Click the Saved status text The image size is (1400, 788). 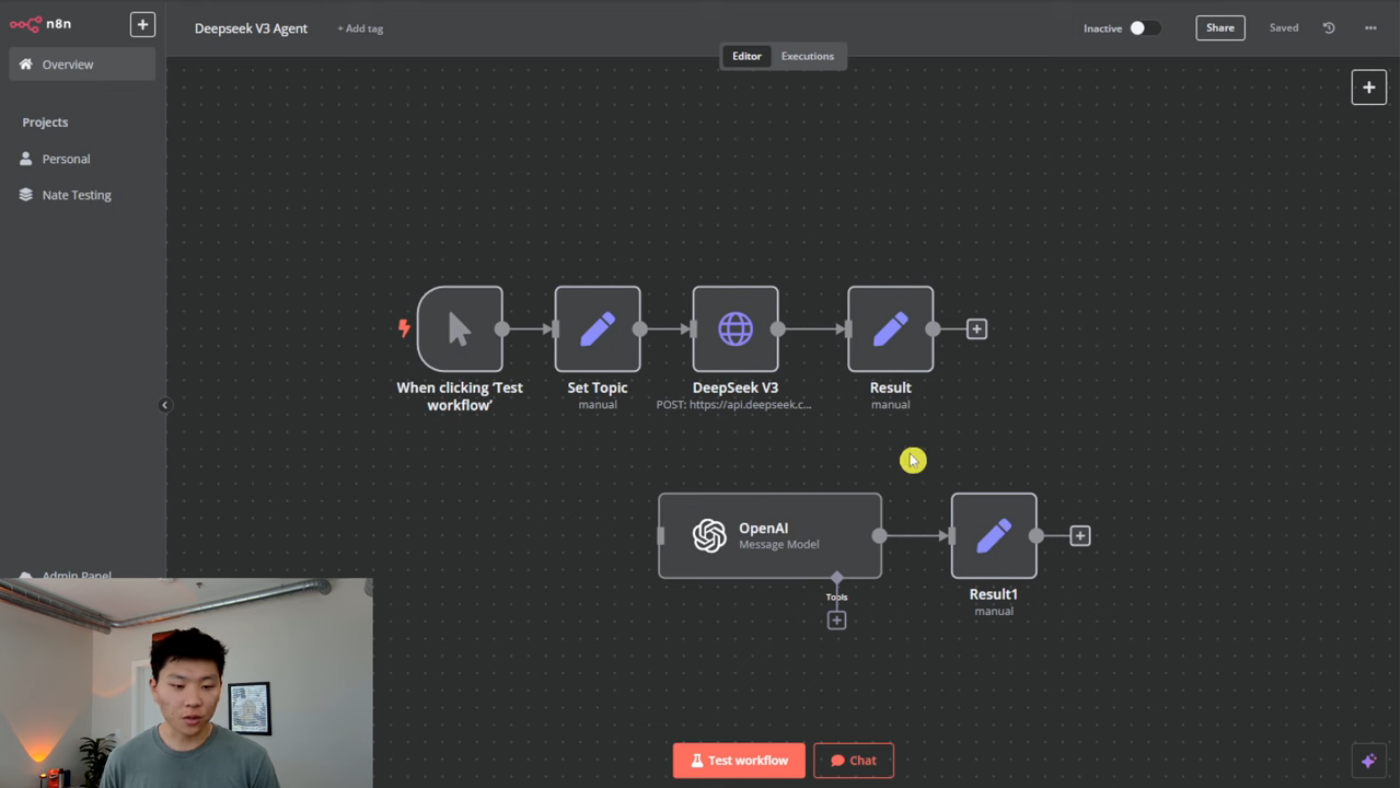tap(1284, 28)
